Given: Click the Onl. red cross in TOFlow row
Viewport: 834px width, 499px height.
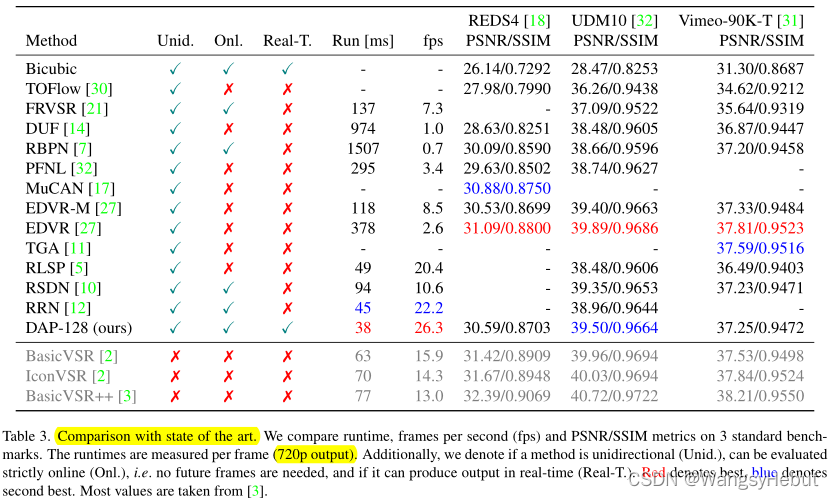Looking at the screenshot, I should click(x=228, y=89).
